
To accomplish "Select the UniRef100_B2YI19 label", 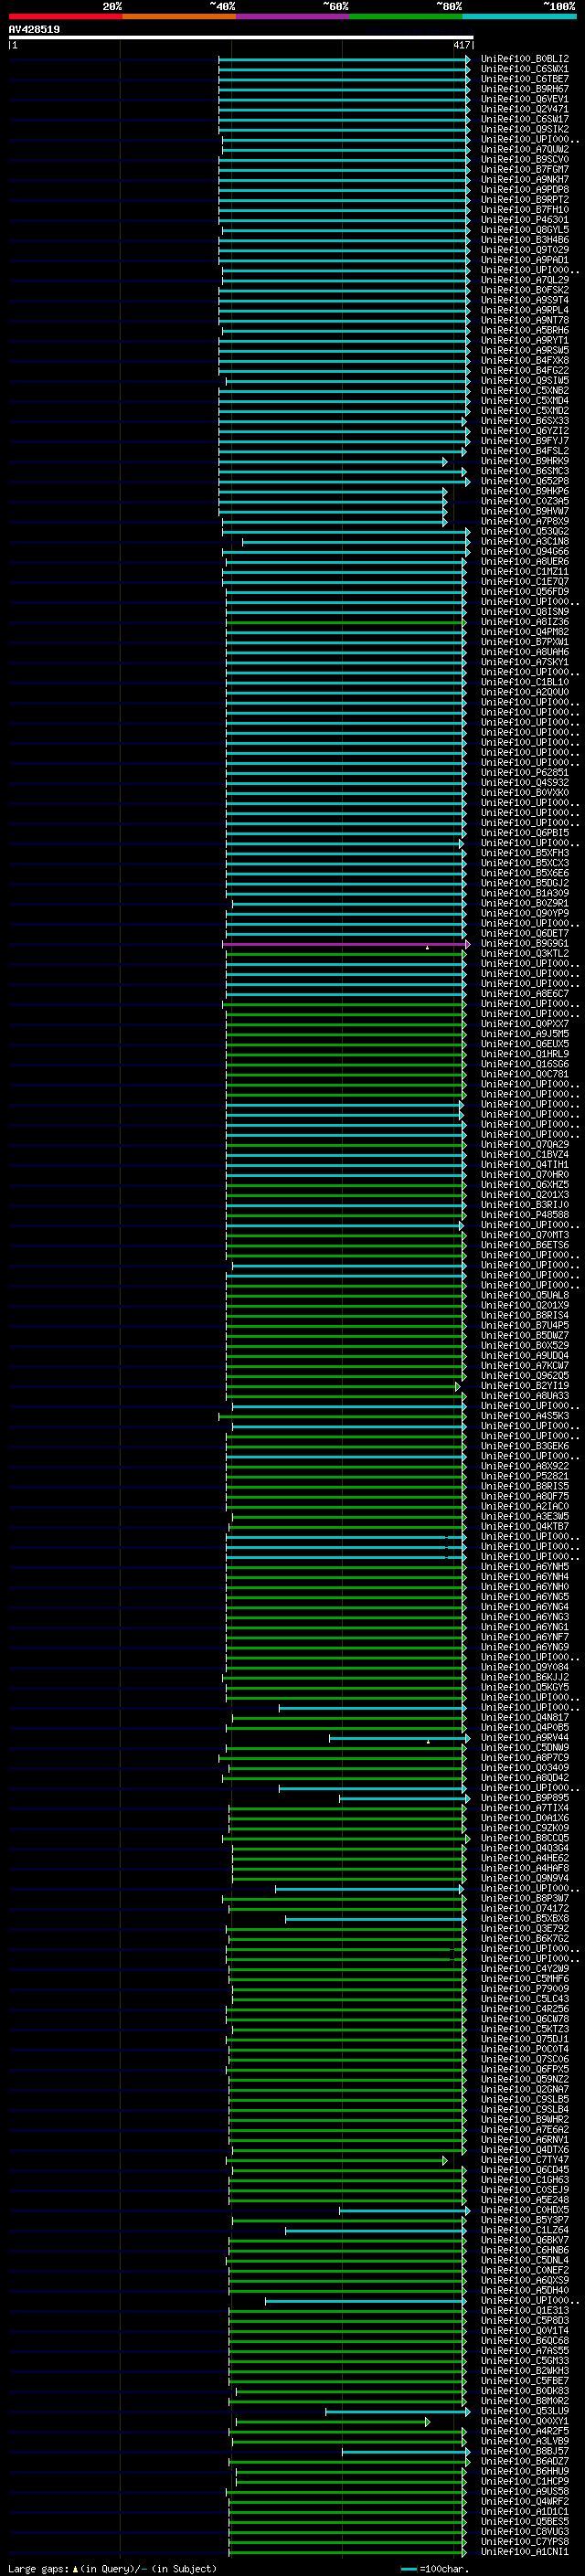I will [525, 1386].
